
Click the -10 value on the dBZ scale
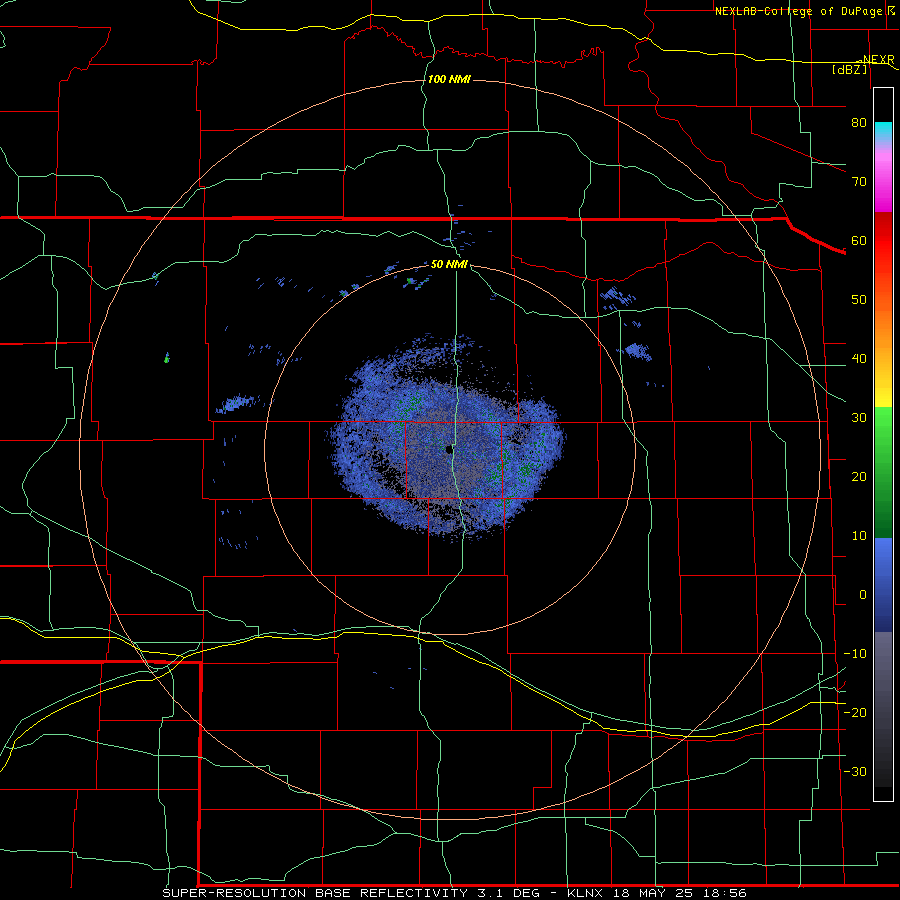click(855, 654)
